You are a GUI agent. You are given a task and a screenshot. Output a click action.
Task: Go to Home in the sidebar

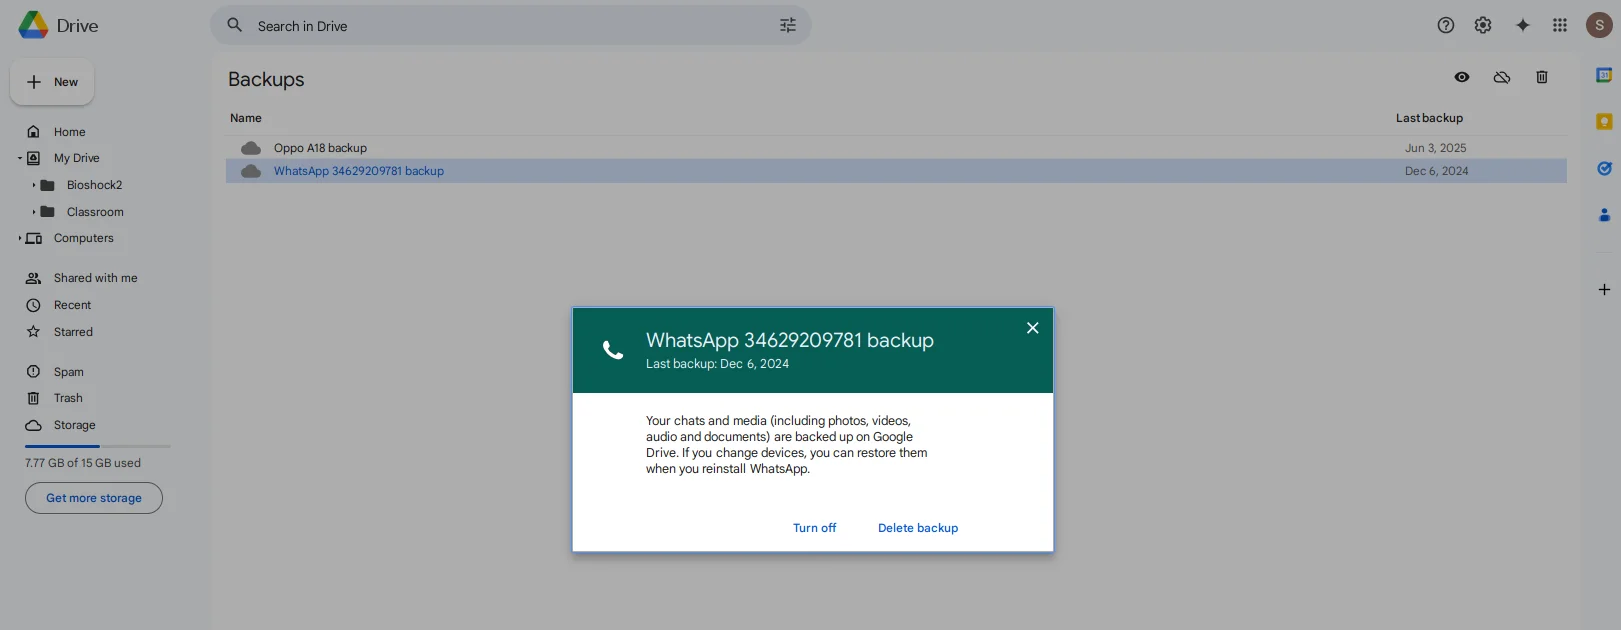click(x=69, y=132)
